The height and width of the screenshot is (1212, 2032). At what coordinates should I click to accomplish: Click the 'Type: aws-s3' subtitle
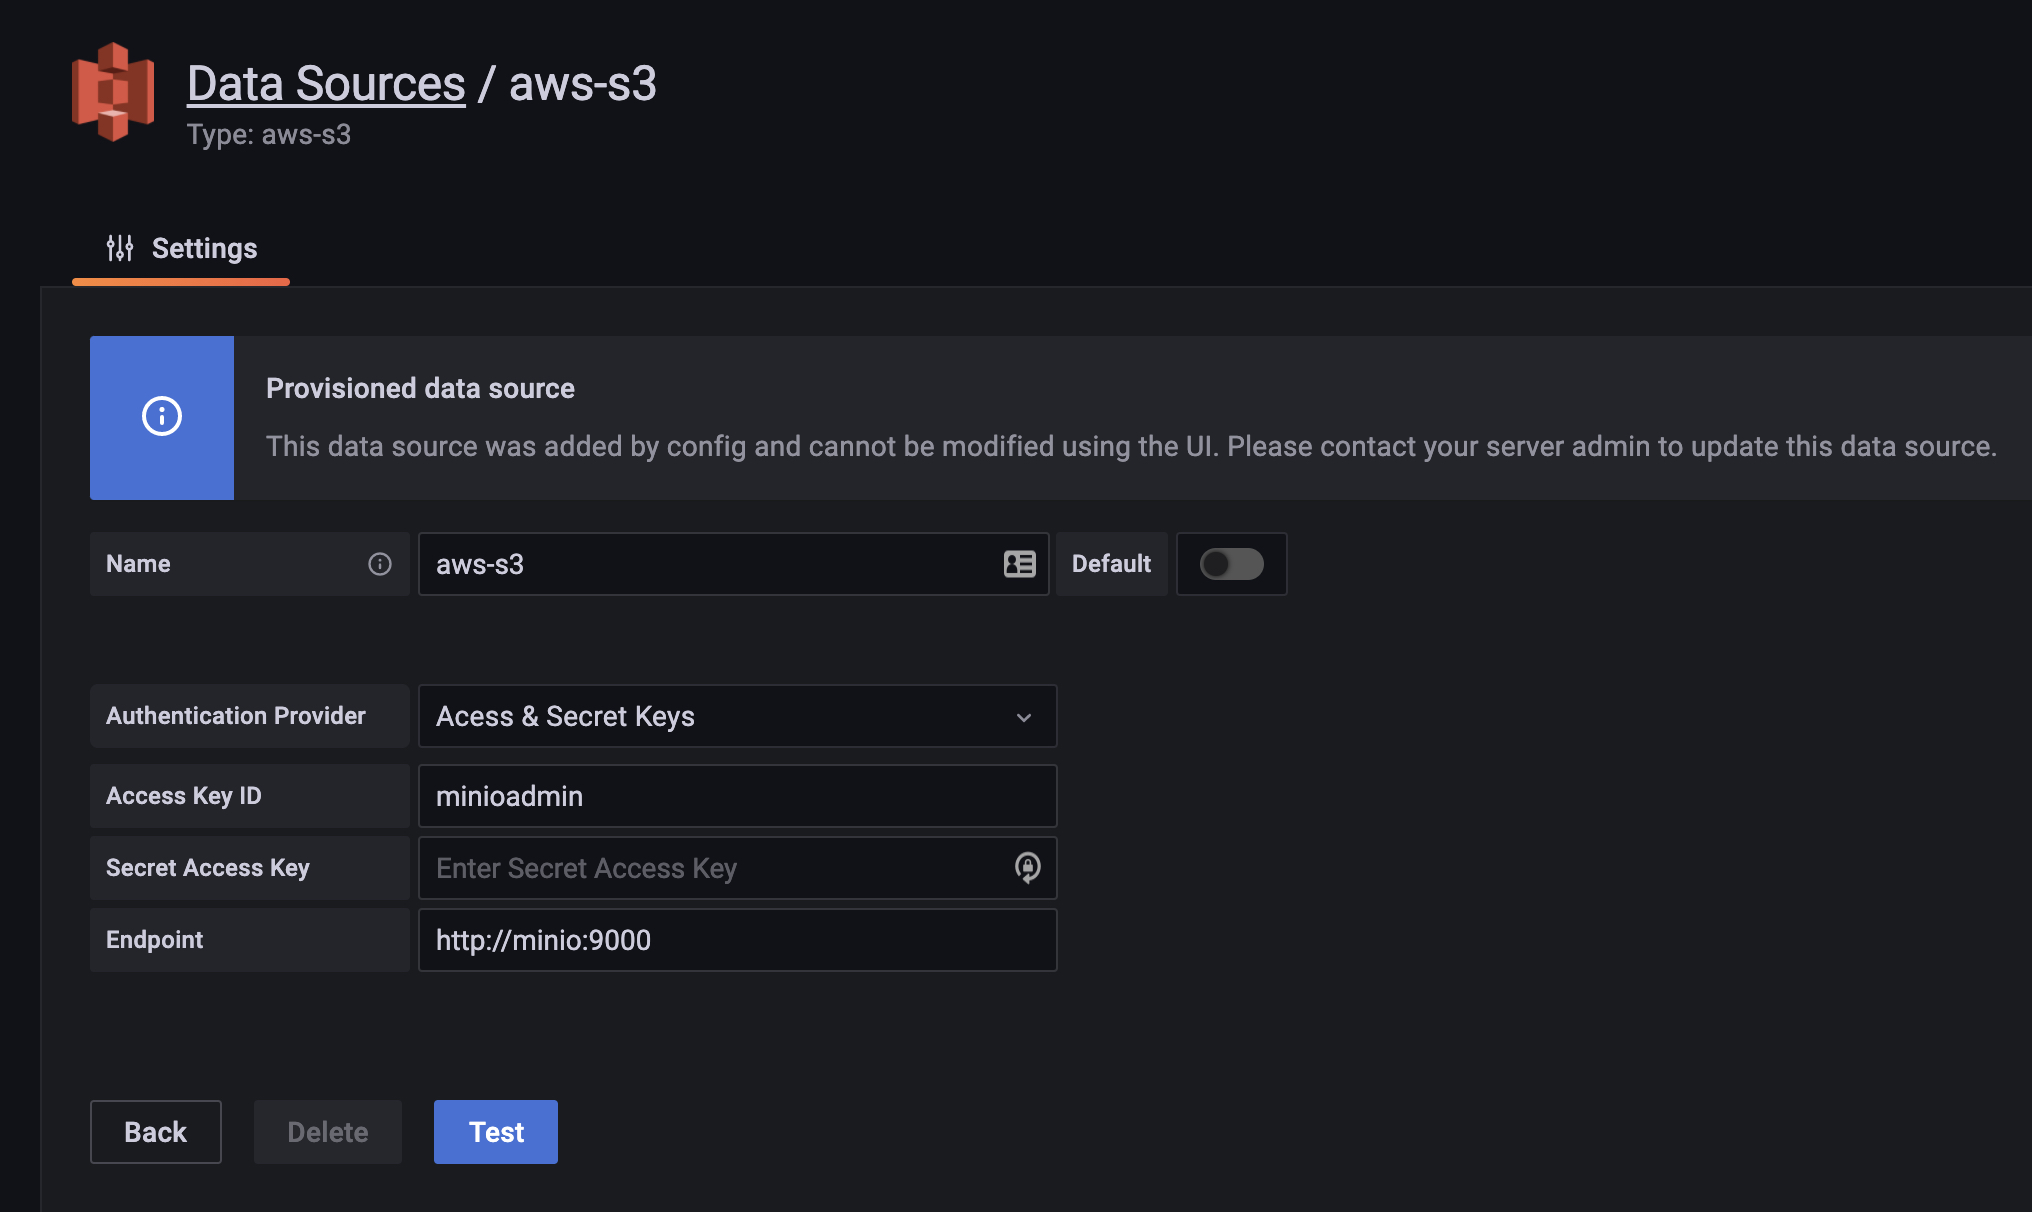point(269,134)
